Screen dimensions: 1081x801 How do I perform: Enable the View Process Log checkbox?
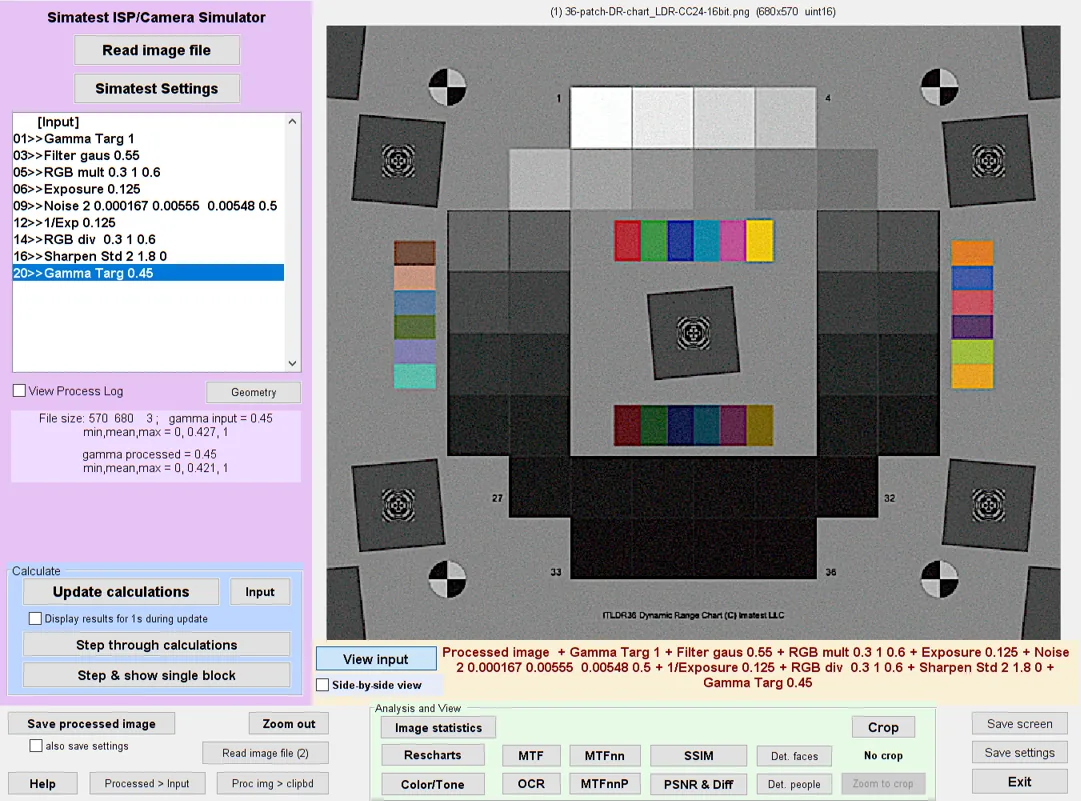pos(19,391)
